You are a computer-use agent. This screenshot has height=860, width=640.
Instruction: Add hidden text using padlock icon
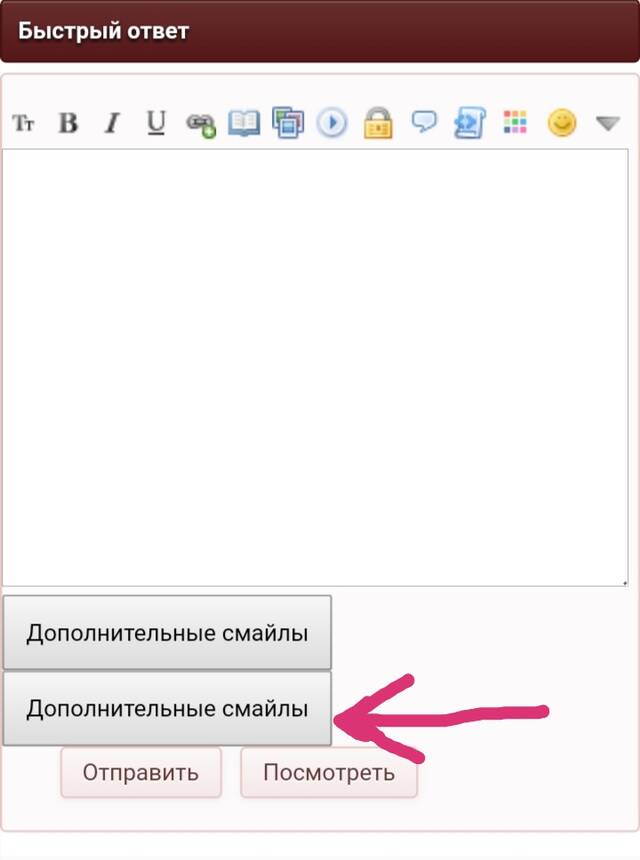tap(378, 123)
